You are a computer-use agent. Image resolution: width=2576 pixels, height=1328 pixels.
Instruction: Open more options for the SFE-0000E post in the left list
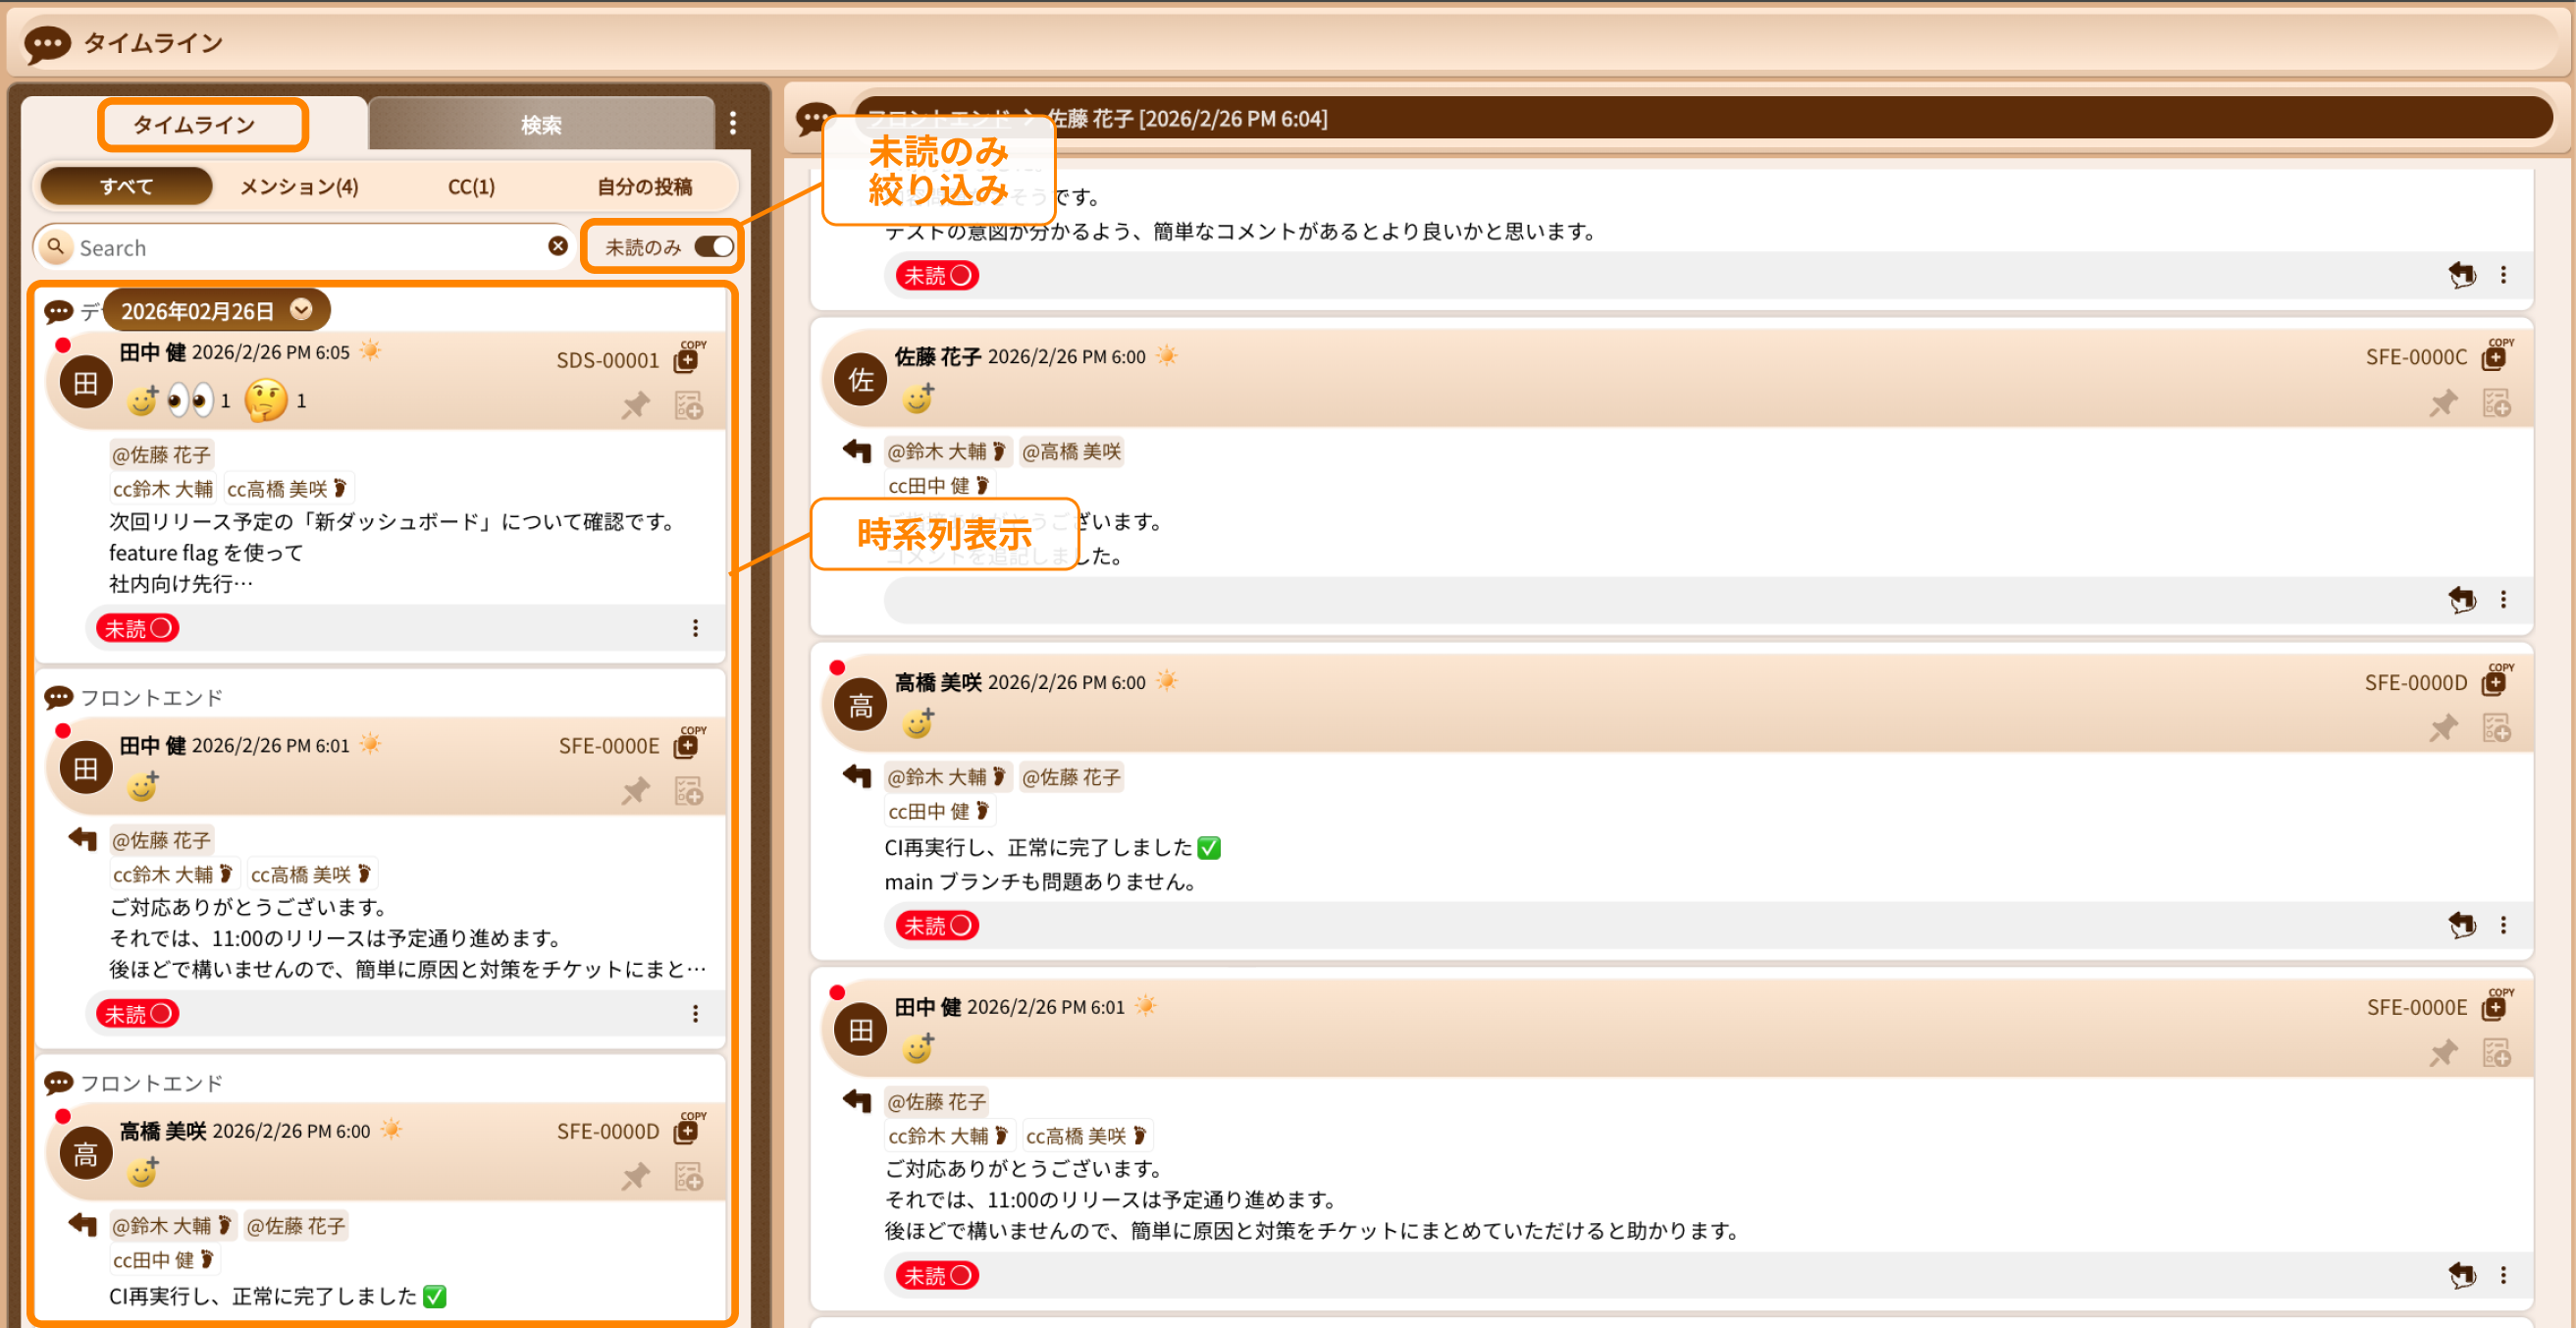(695, 1013)
